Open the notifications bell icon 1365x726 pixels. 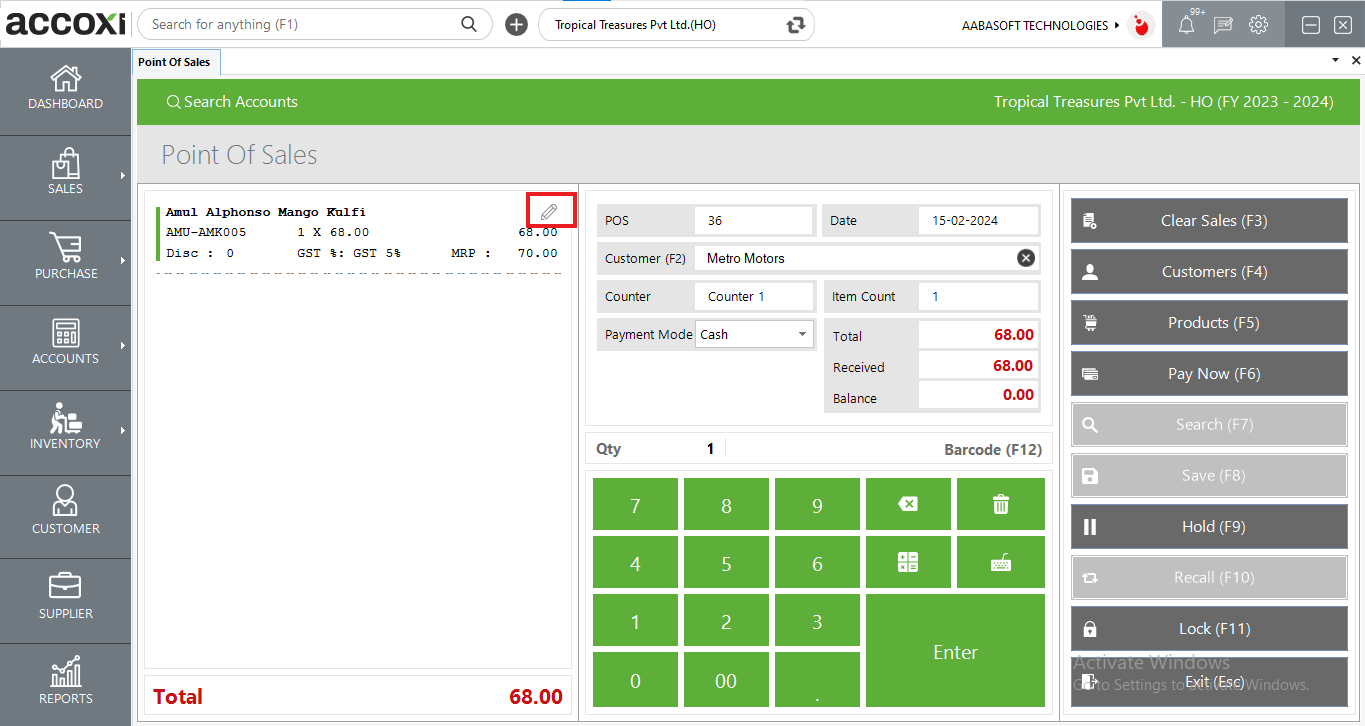(x=1186, y=25)
